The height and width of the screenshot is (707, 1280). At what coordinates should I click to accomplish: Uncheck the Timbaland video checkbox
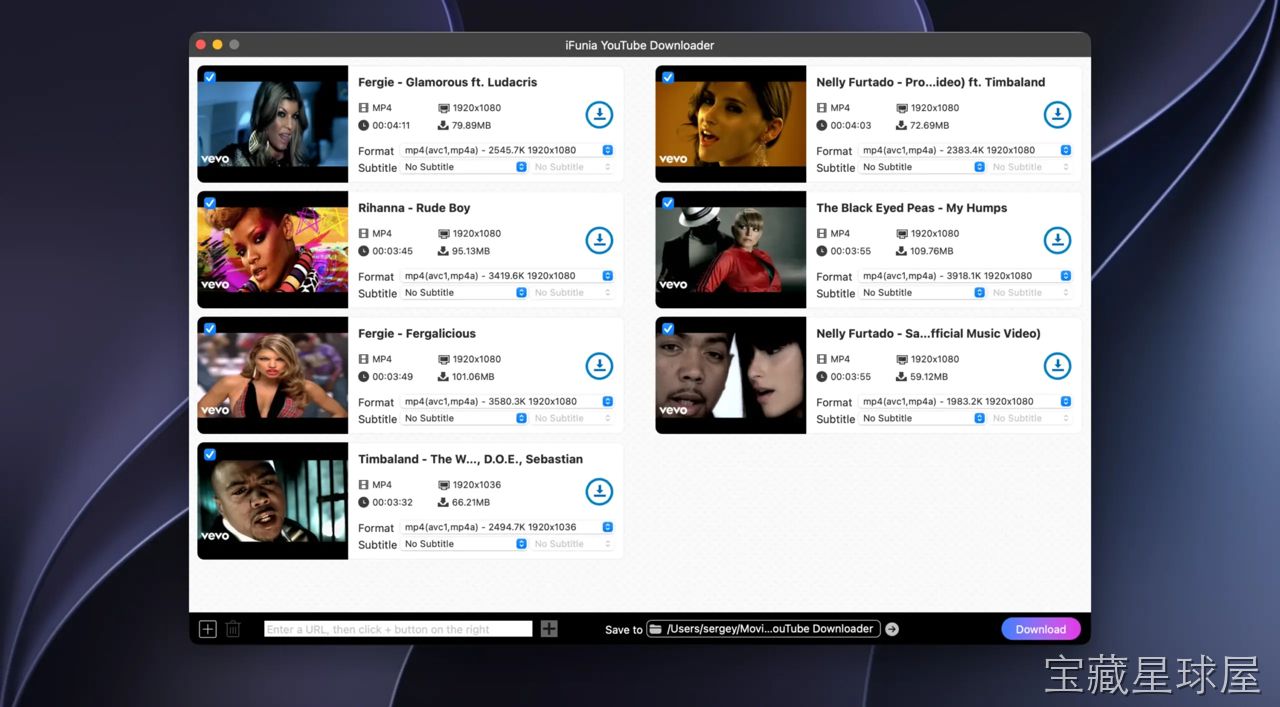[x=210, y=454]
